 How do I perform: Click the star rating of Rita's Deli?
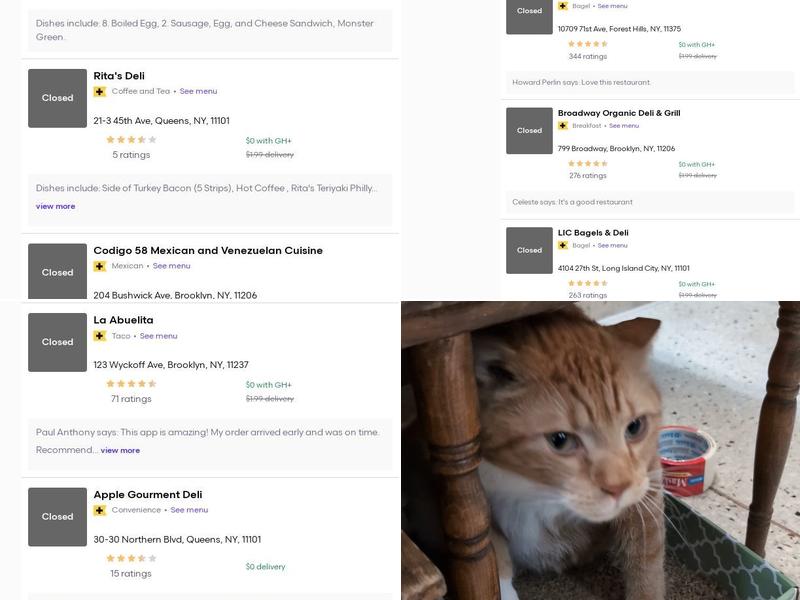tap(131, 140)
